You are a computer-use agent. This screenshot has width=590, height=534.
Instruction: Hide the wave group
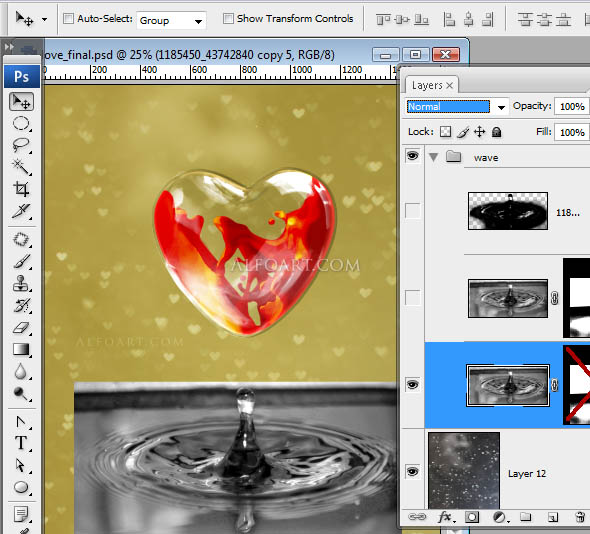[413, 155]
